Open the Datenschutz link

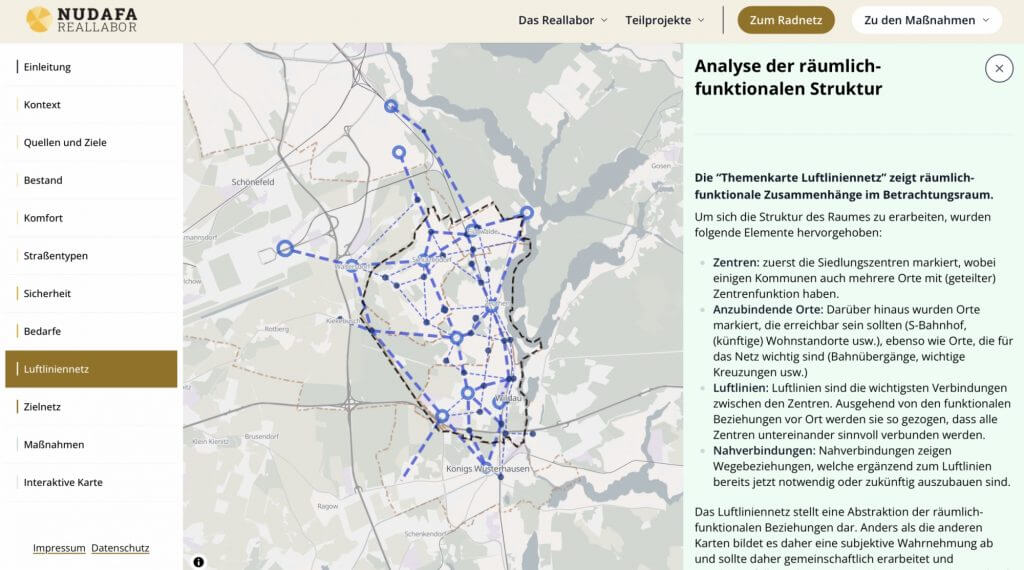tap(120, 548)
